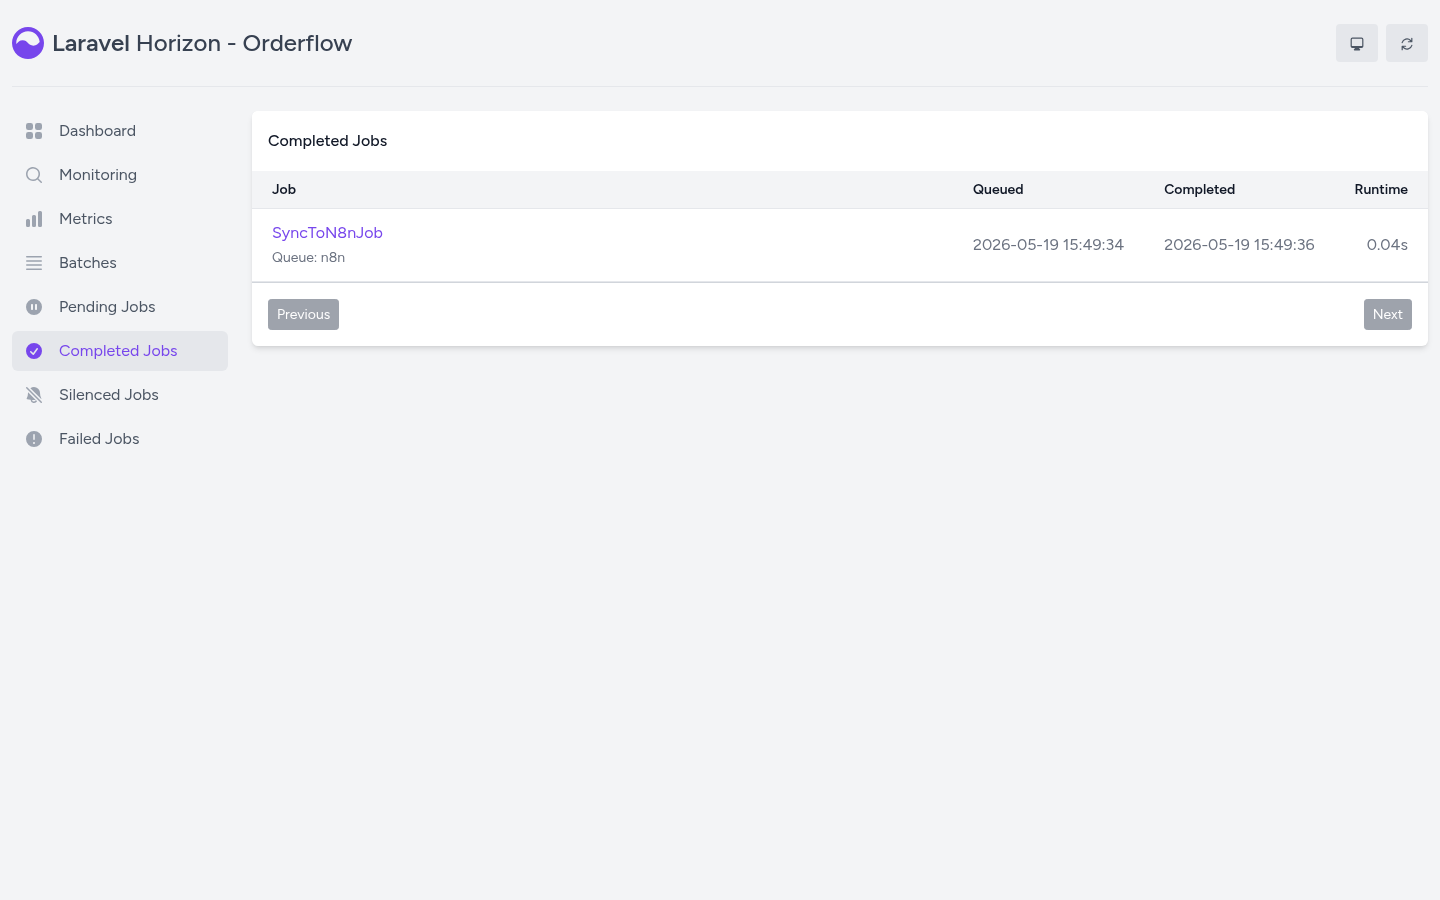Click the 'Queue: n8n' label
Screen dimensions: 1440x900
pos(308,257)
